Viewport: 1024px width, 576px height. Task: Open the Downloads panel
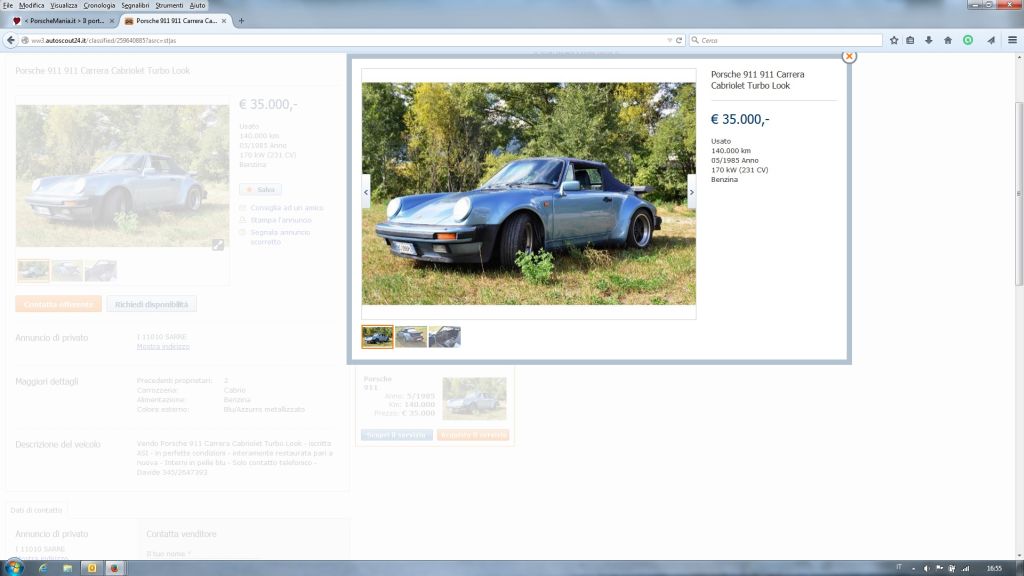[x=929, y=40]
